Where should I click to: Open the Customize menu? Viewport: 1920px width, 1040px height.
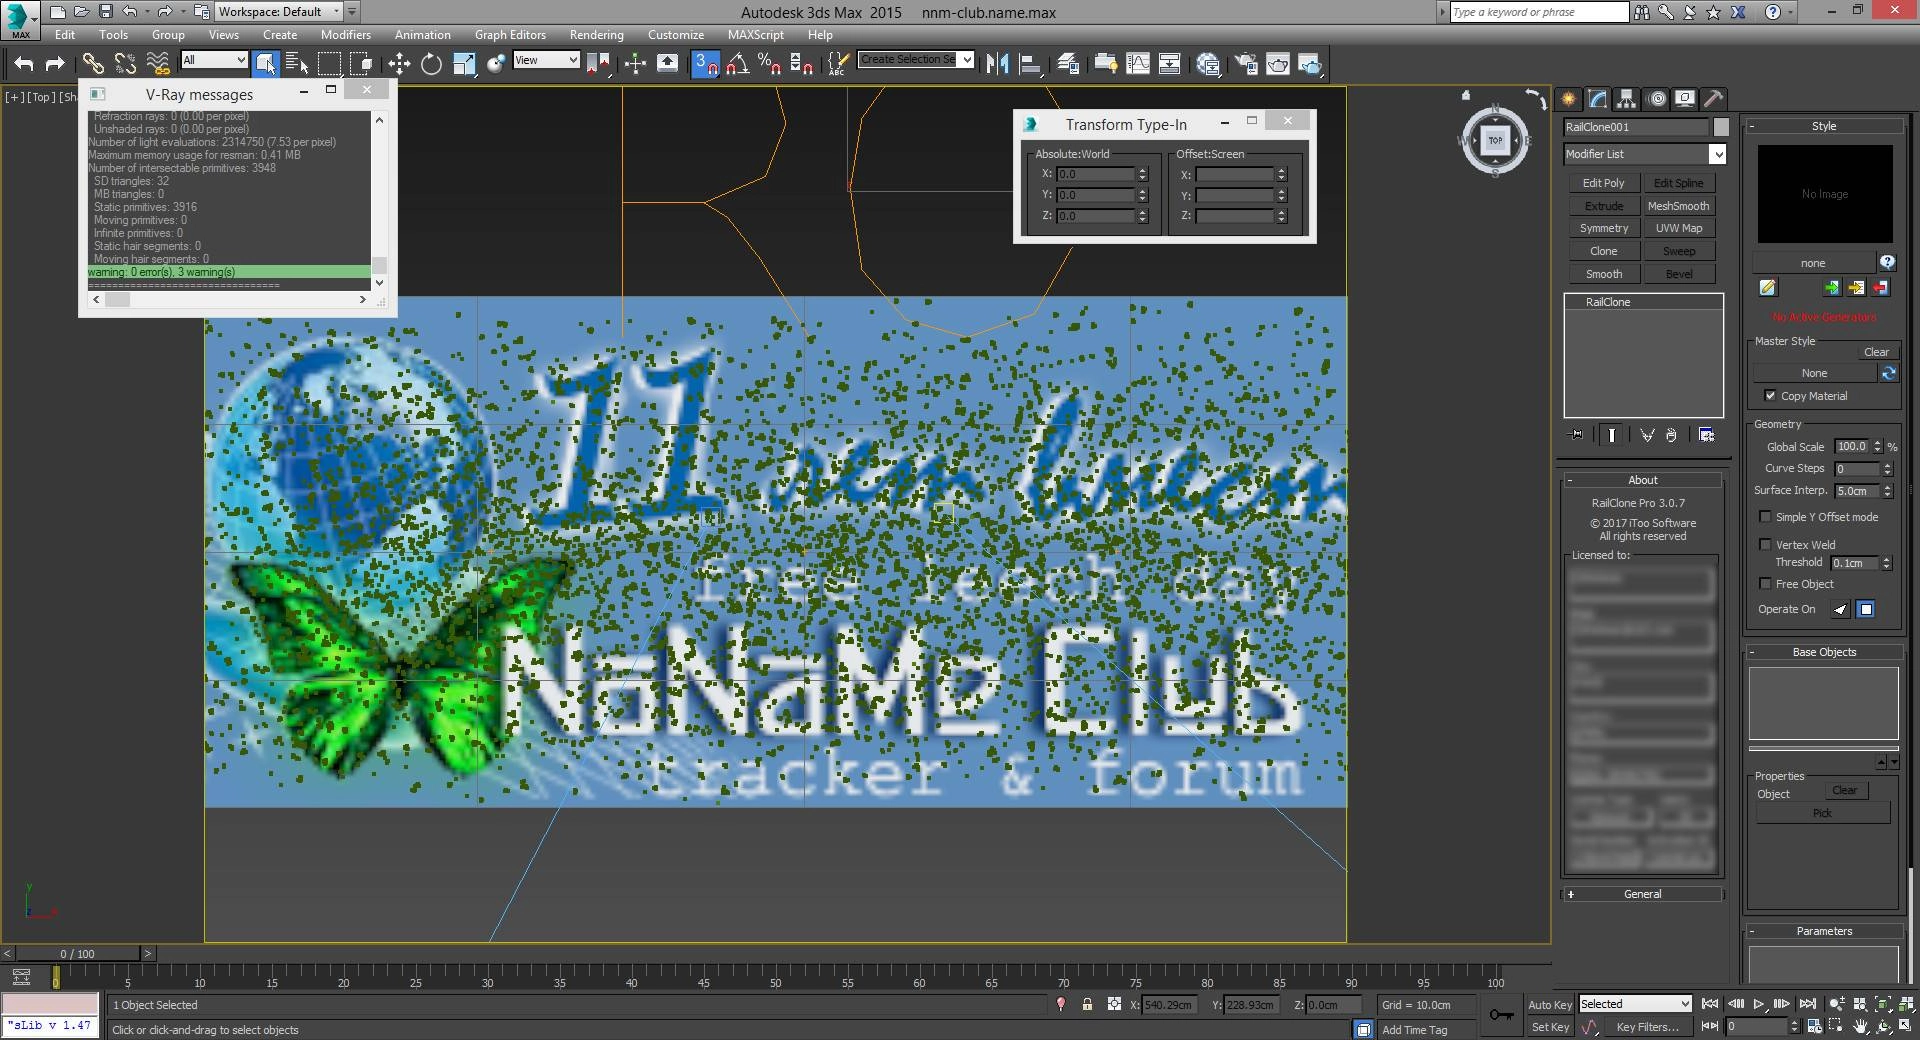[x=675, y=34]
